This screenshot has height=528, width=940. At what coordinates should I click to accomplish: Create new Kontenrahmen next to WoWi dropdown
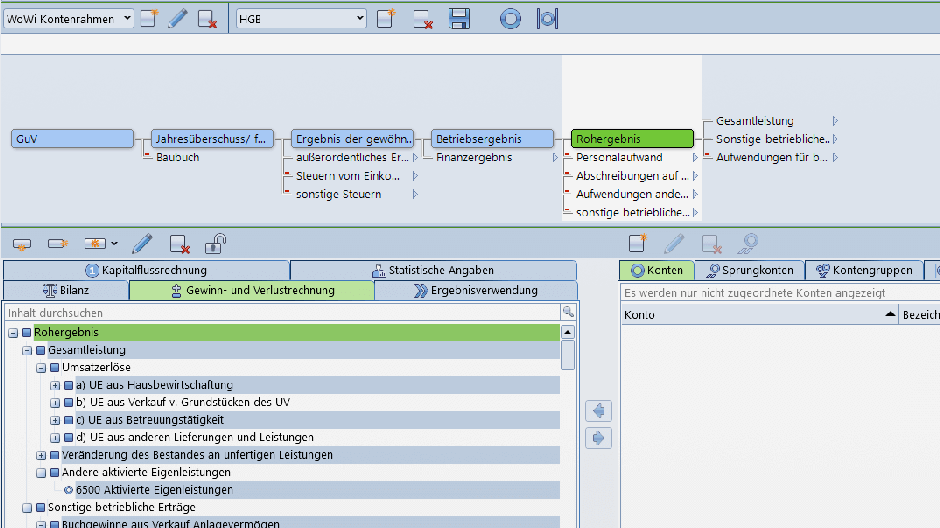point(149,19)
